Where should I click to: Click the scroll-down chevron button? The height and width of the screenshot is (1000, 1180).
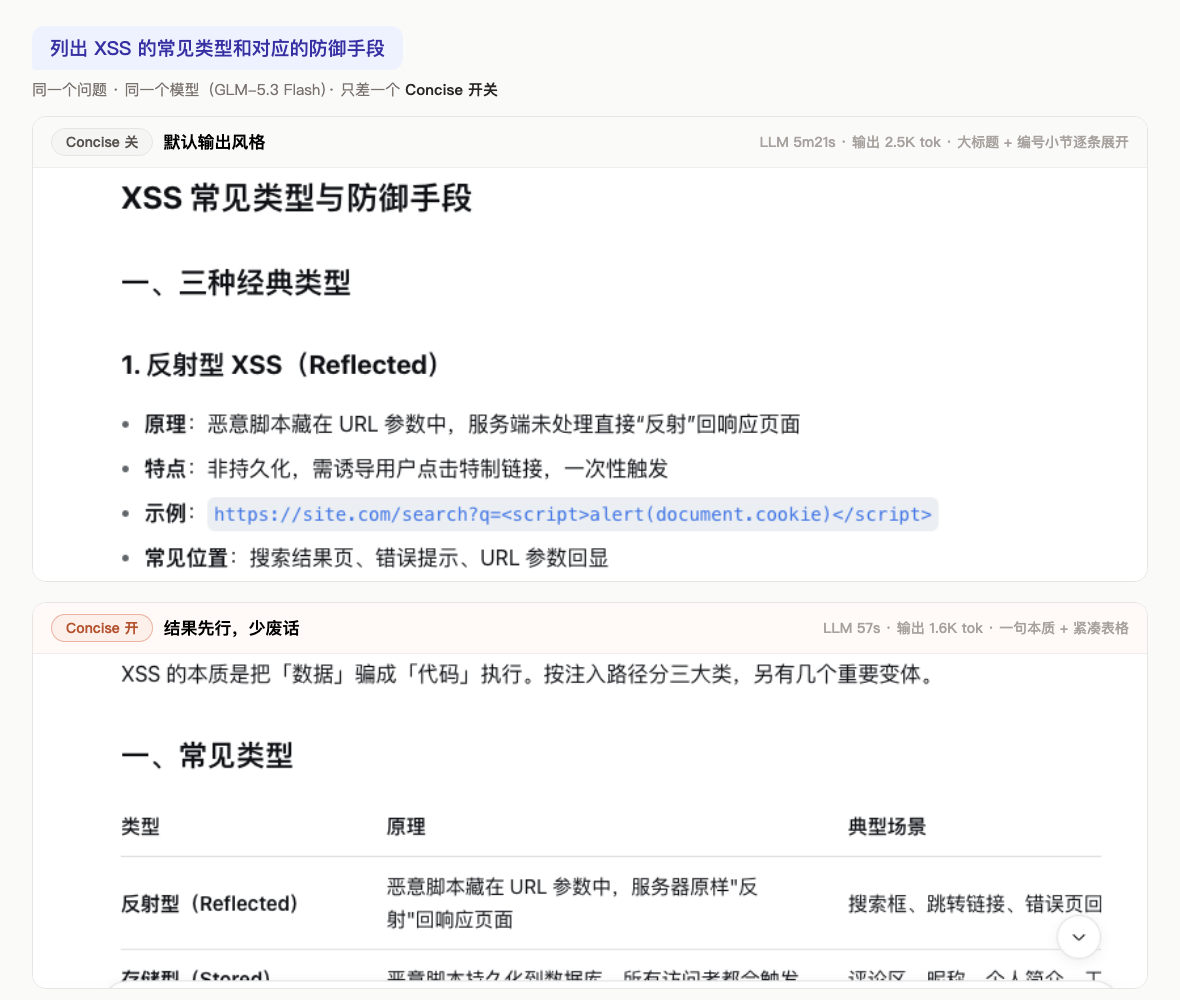(x=1078, y=937)
